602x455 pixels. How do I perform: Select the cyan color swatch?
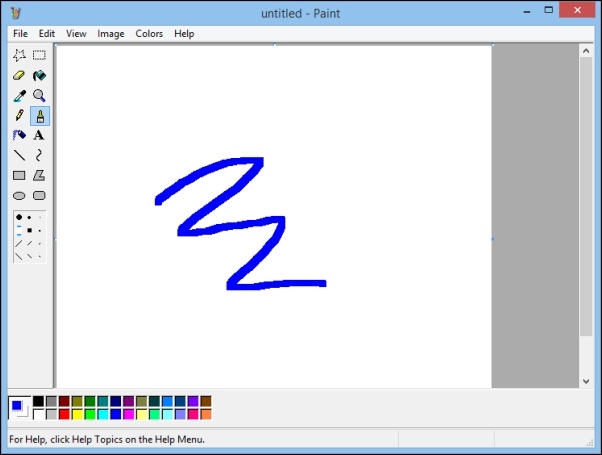(x=103, y=414)
